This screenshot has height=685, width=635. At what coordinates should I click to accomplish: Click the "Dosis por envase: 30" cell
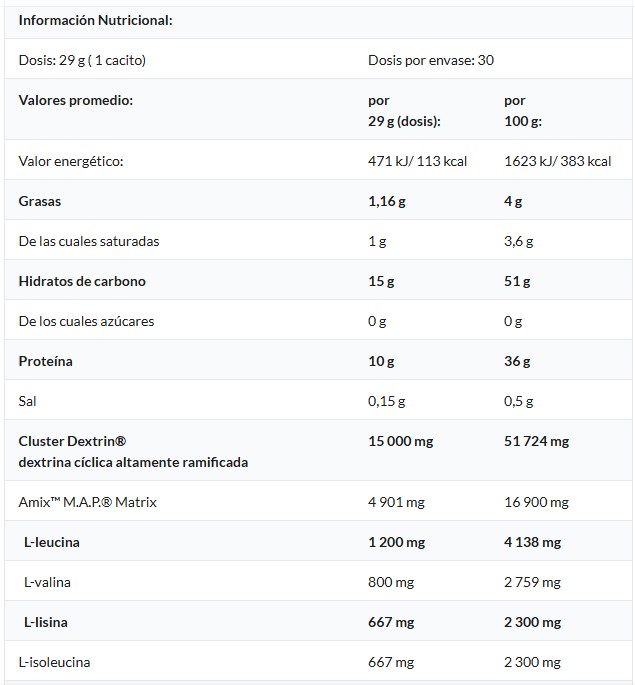pyautogui.click(x=430, y=60)
